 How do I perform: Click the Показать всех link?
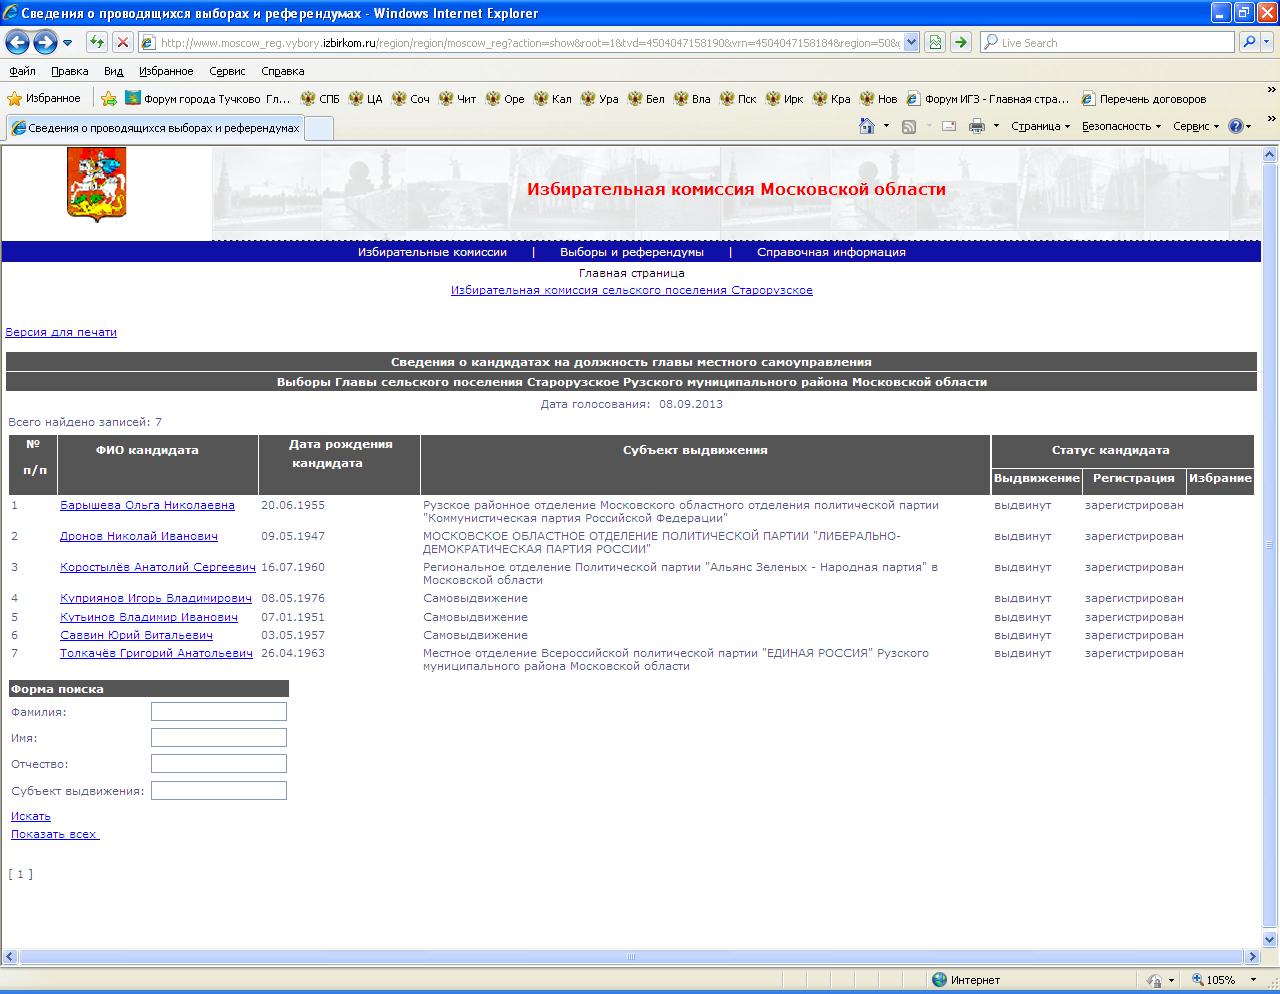coord(55,834)
